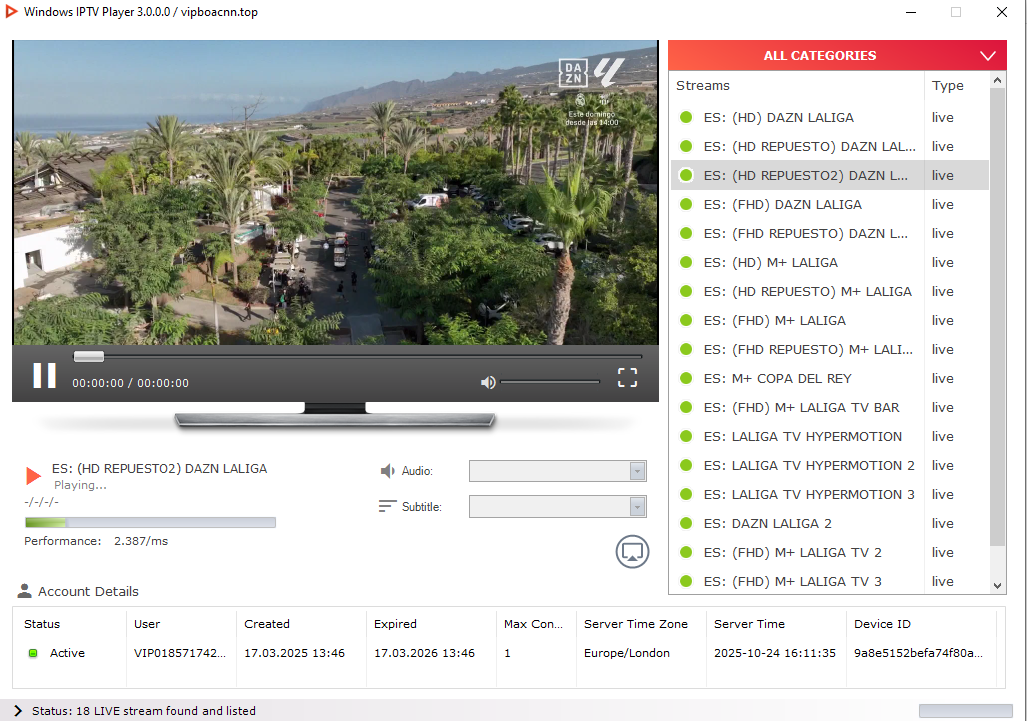Sort by Type column header
Screen dimensions: 1027x721
(x=947, y=86)
